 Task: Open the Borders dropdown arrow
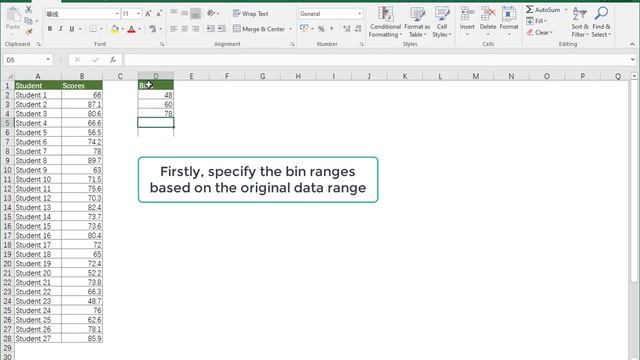tap(101, 29)
